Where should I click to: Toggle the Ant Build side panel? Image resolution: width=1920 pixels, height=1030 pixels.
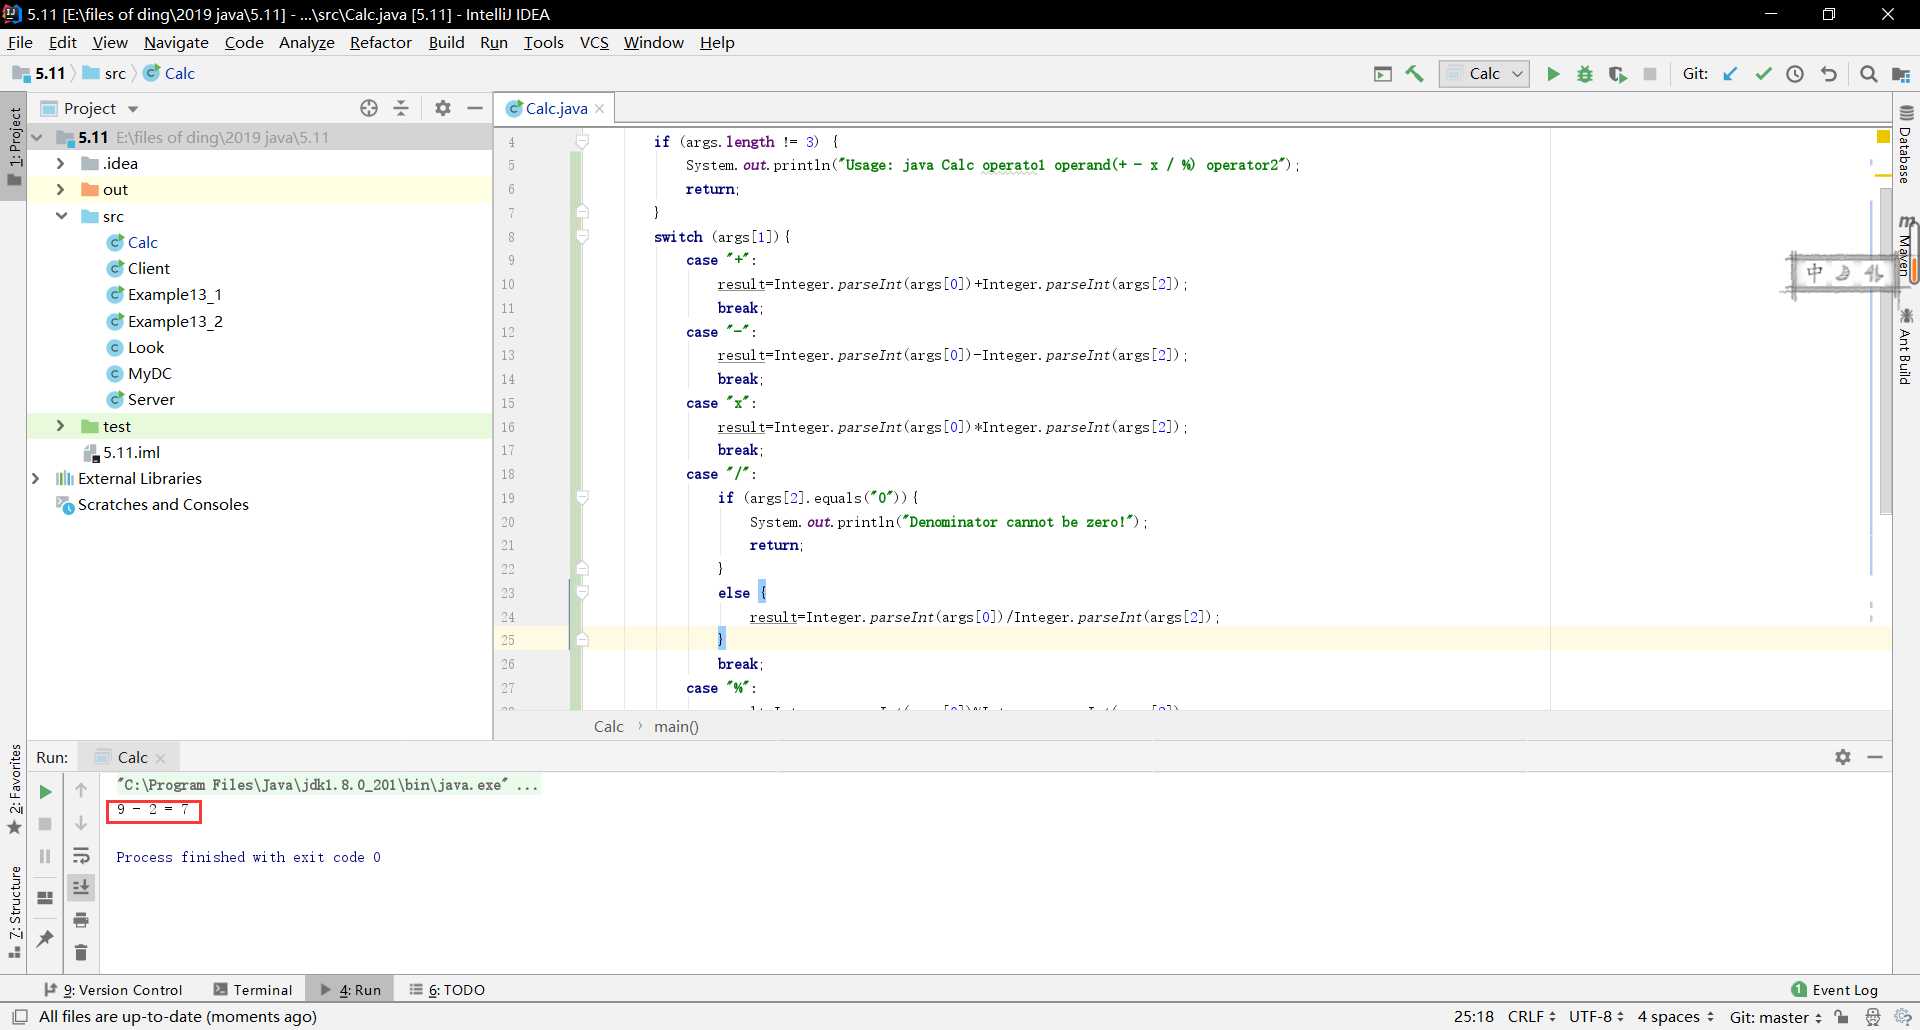click(1906, 346)
